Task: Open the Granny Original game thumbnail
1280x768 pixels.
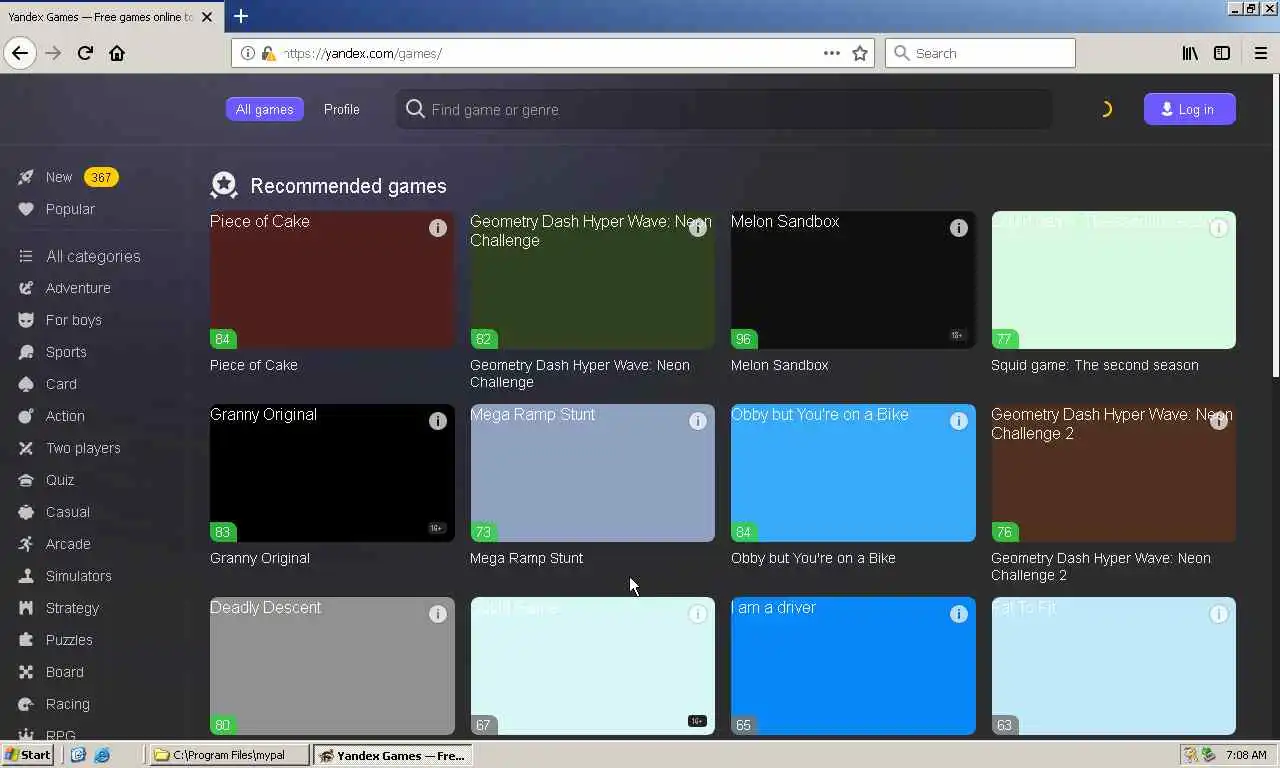Action: click(x=332, y=473)
